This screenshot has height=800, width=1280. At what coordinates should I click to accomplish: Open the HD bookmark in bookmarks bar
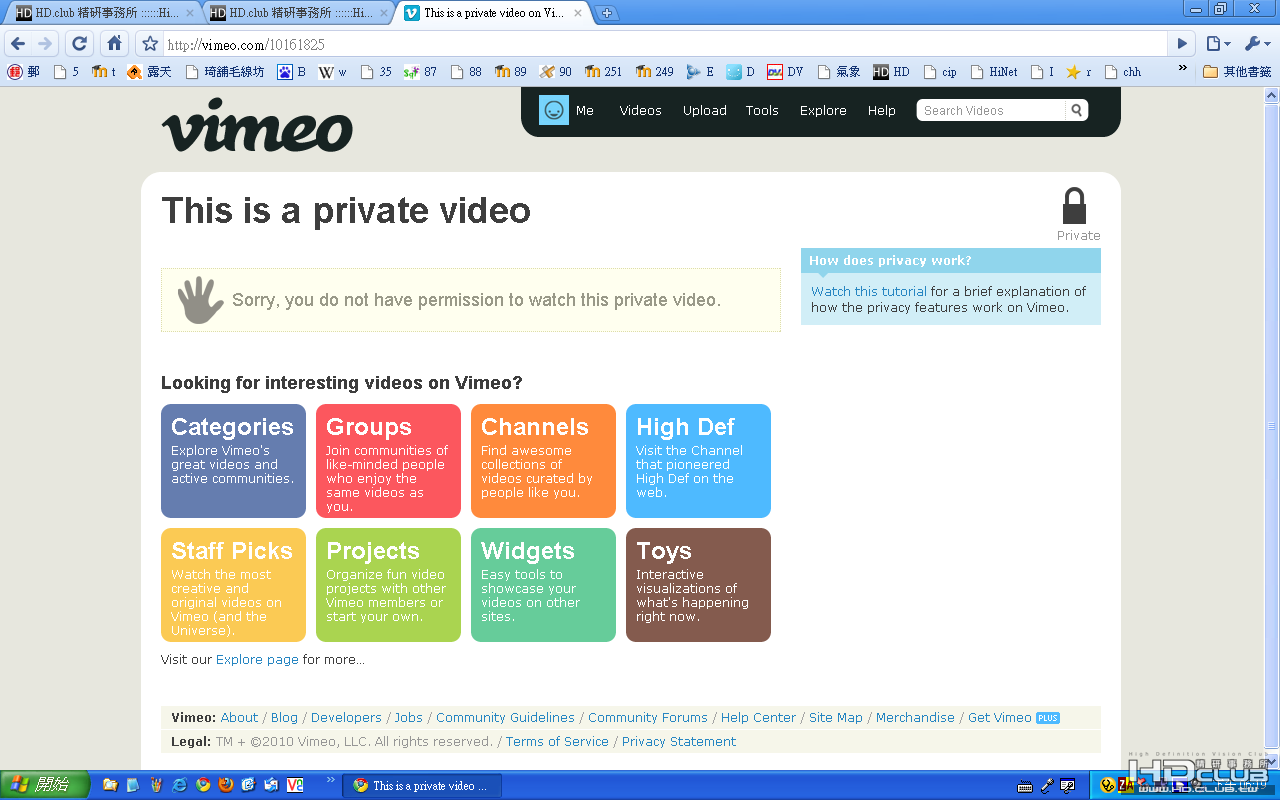[891, 72]
